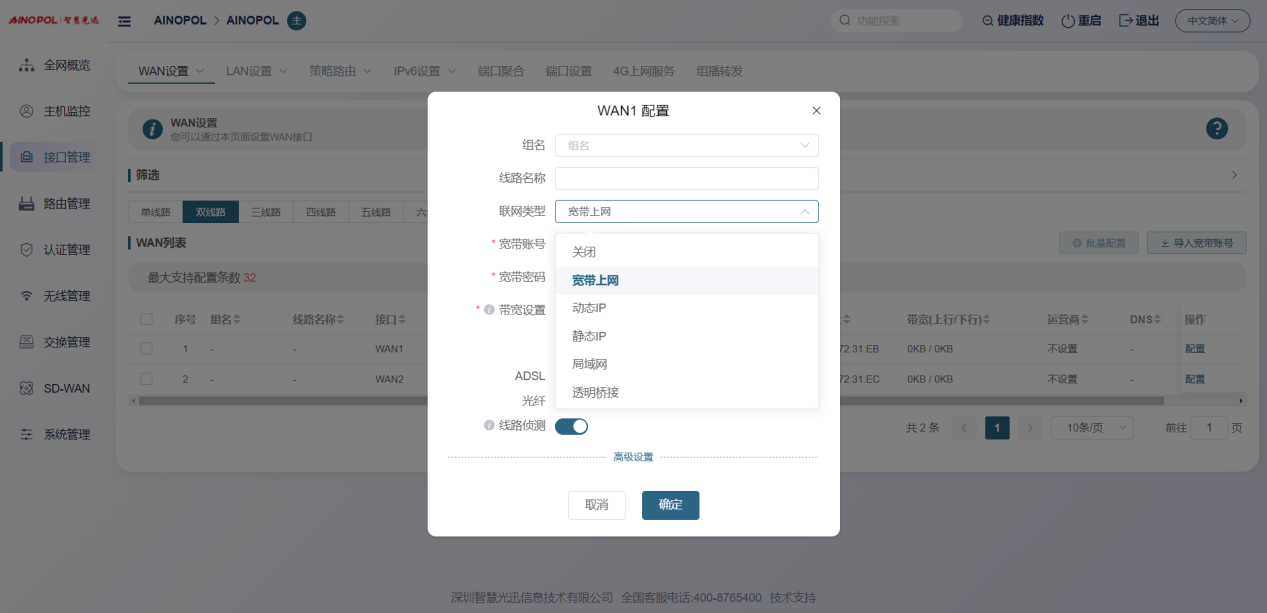
Task: Open 健康指数 health index icon
Action: [988, 21]
